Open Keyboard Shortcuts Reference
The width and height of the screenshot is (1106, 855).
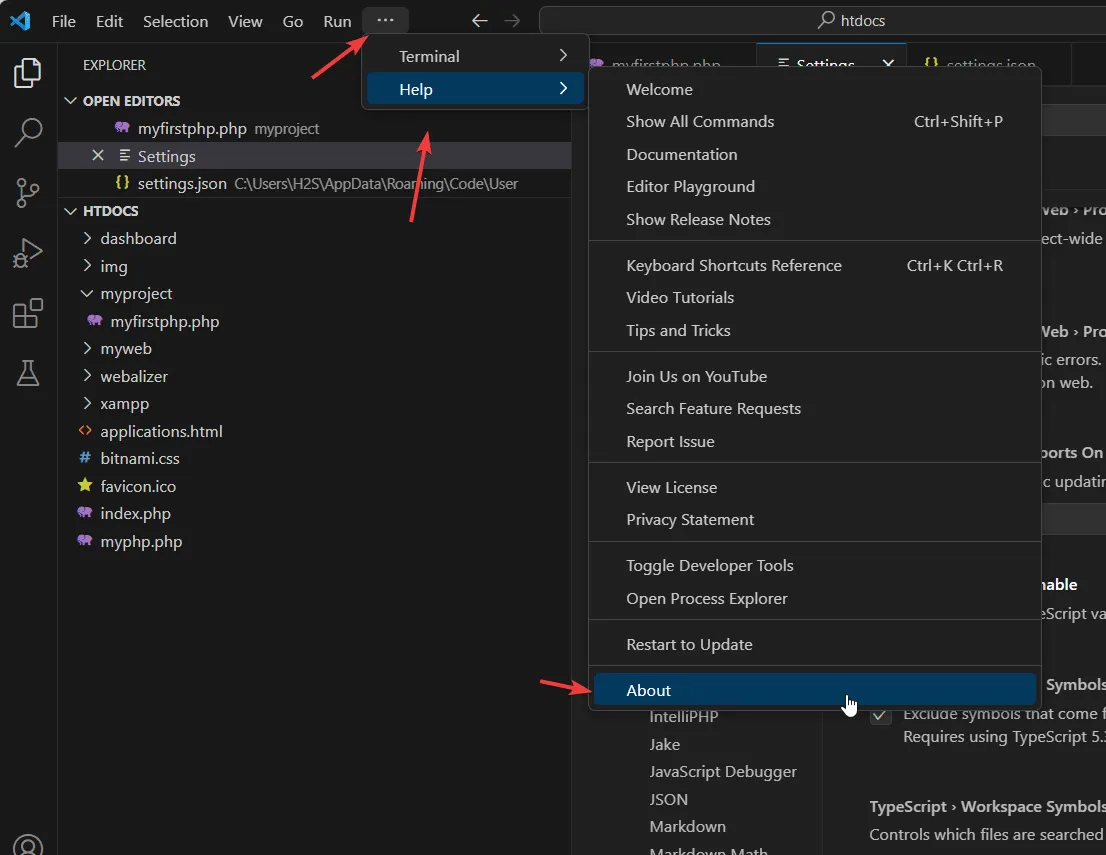(815, 265)
